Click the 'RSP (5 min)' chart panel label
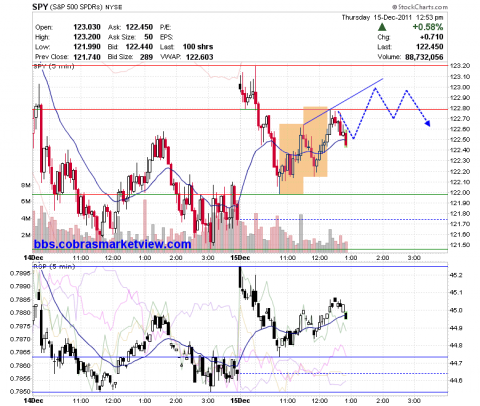The width and height of the screenshot is (480, 406). pyautogui.click(x=54, y=266)
